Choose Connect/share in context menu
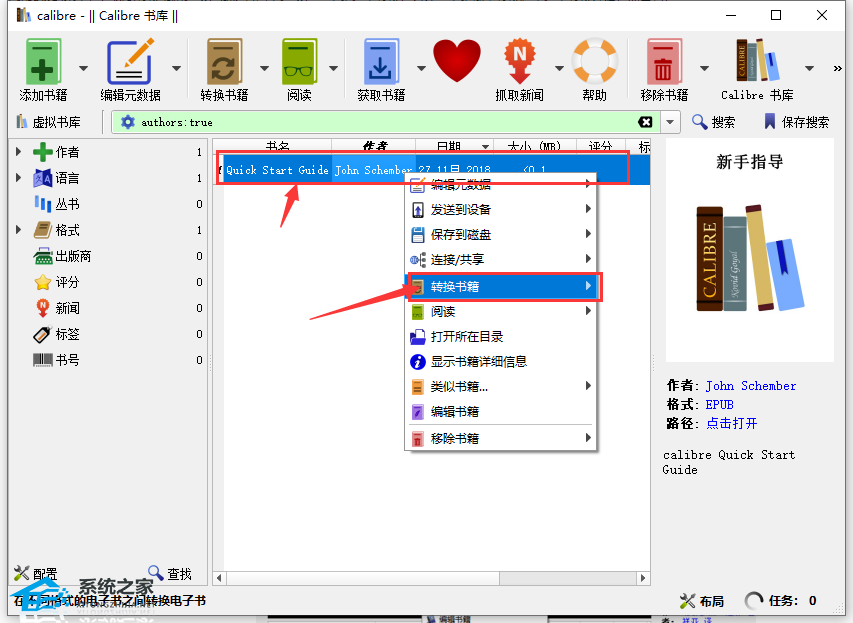 pos(501,260)
